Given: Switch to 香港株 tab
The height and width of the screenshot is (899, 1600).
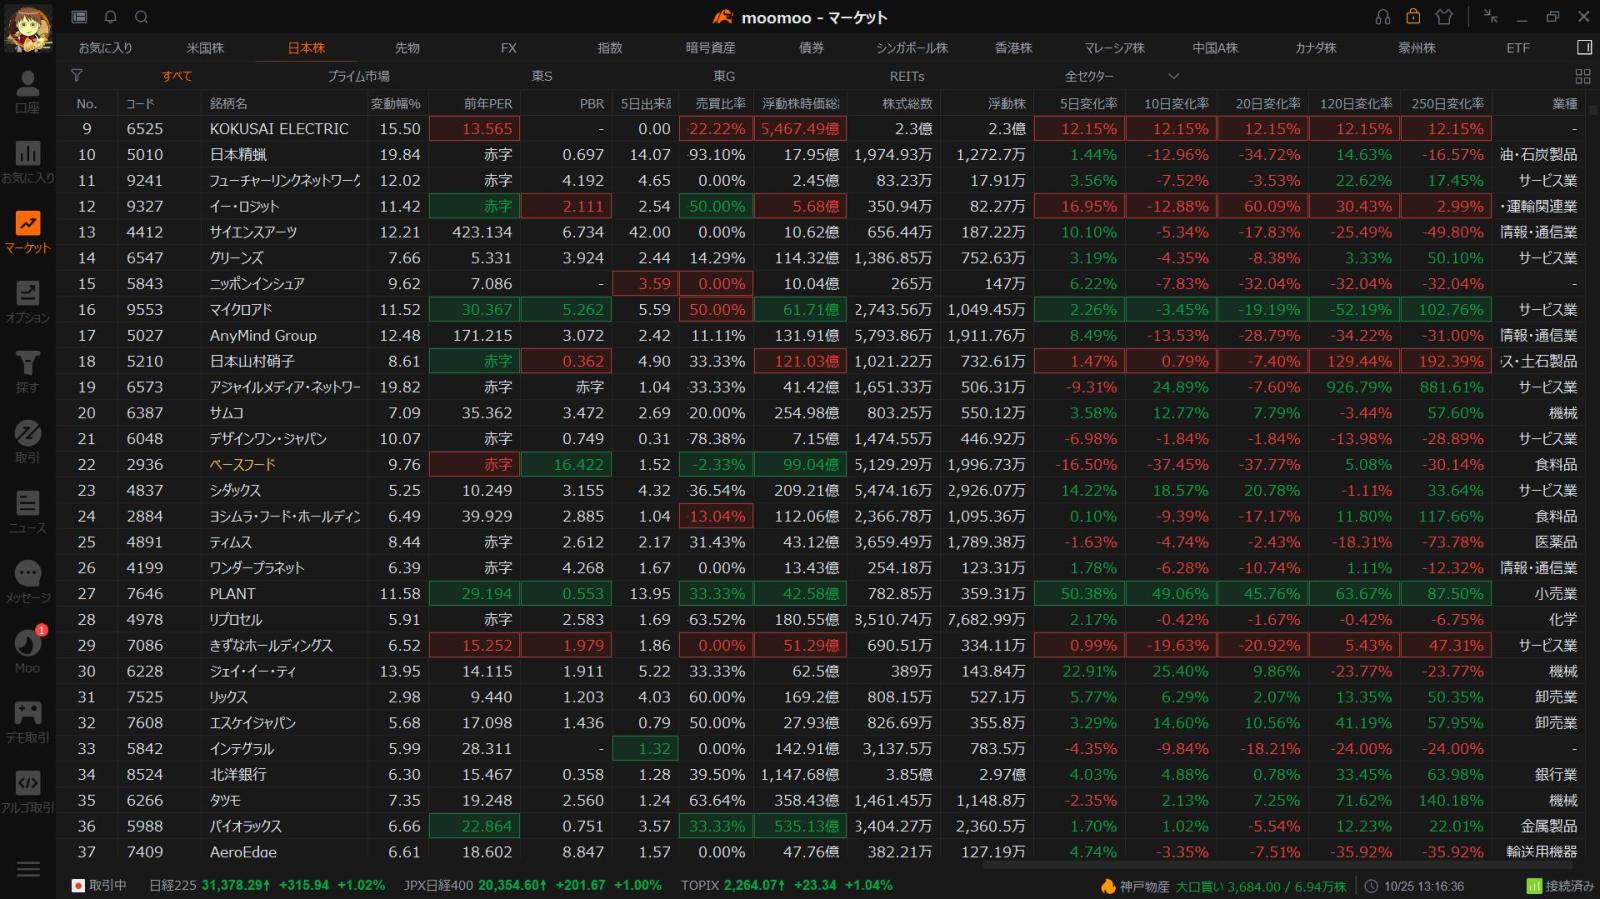Looking at the screenshot, I should pos(1013,47).
